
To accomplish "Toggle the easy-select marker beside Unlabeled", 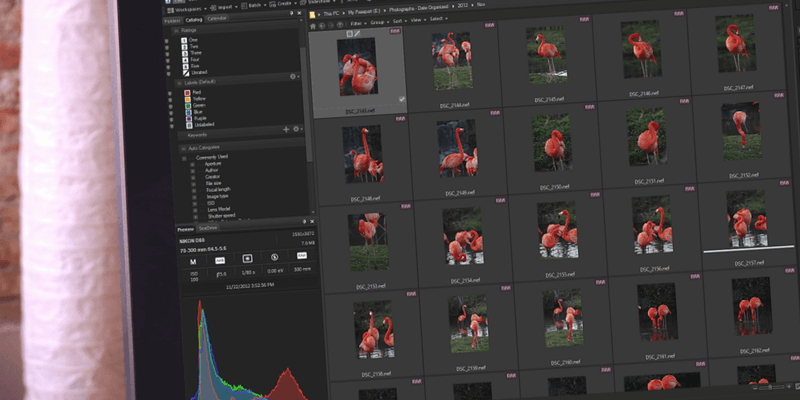I will click(171, 127).
